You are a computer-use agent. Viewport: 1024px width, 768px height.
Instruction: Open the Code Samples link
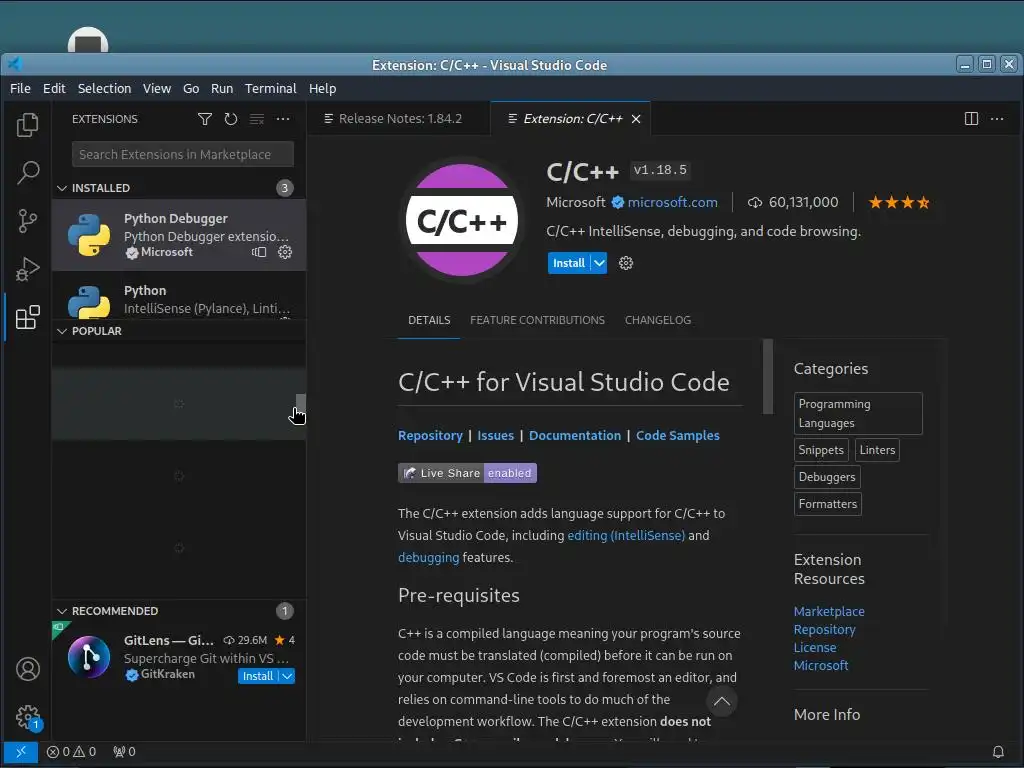click(x=677, y=436)
